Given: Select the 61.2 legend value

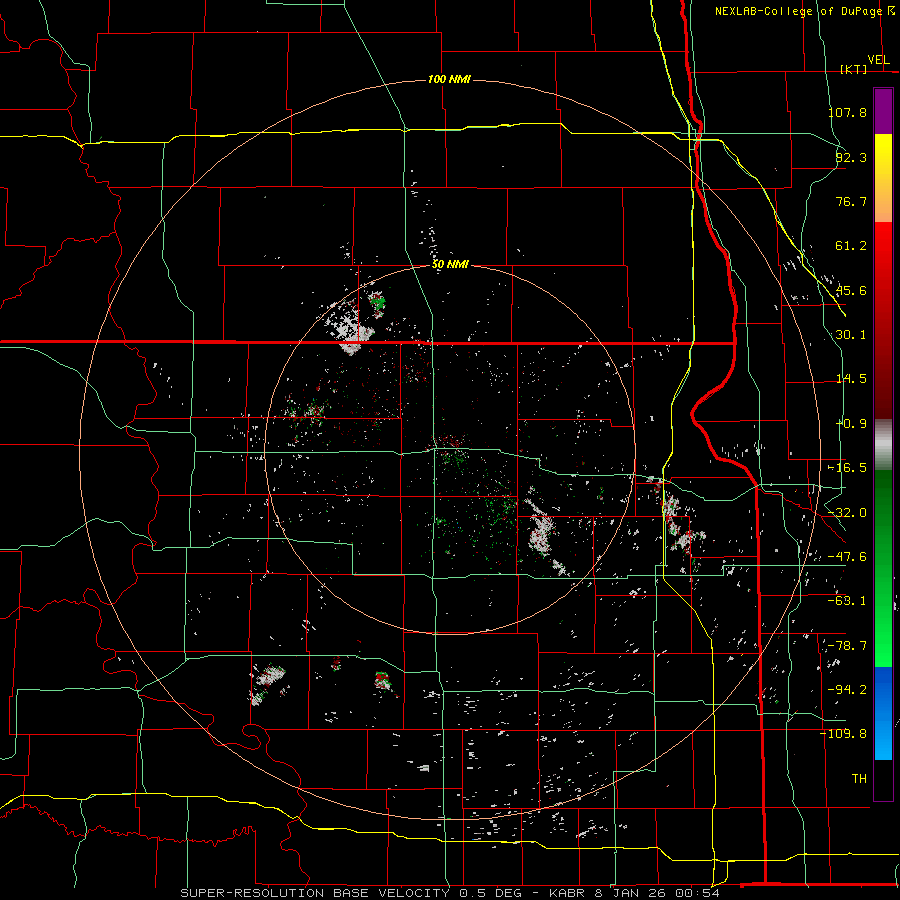Looking at the screenshot, I should coord(851,246).
